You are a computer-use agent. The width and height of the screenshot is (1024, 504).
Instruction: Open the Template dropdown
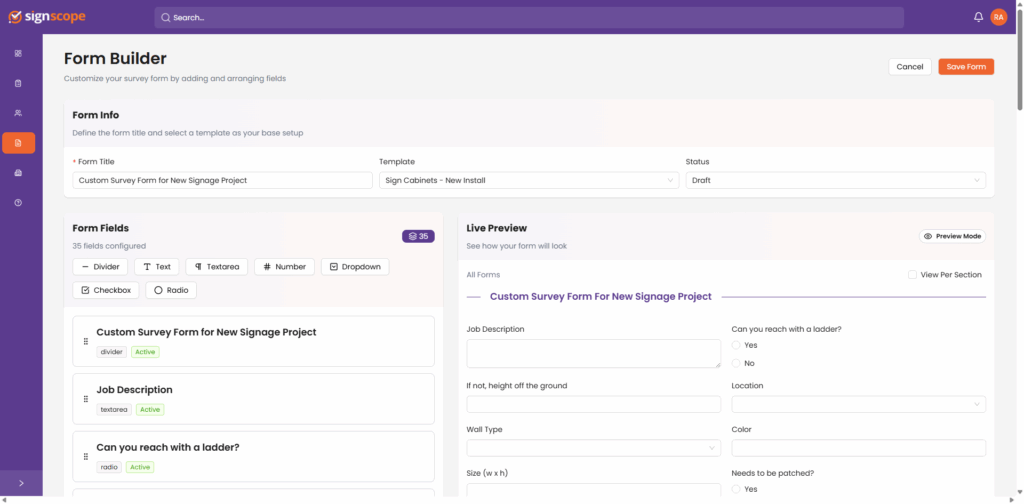point(529,180)
